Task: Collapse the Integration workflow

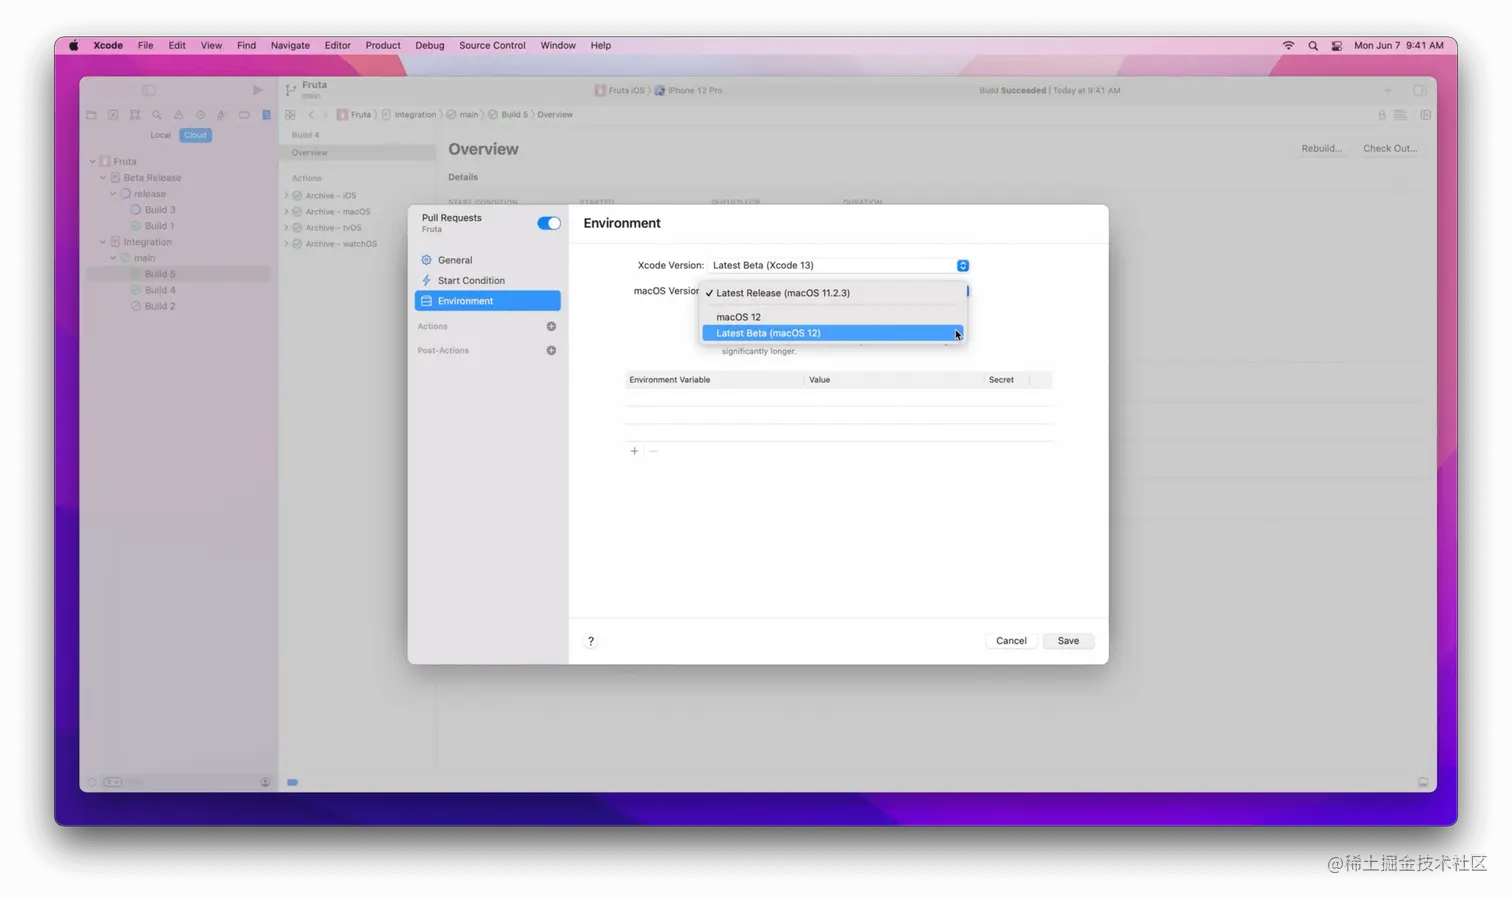Action: coord(103,242)
